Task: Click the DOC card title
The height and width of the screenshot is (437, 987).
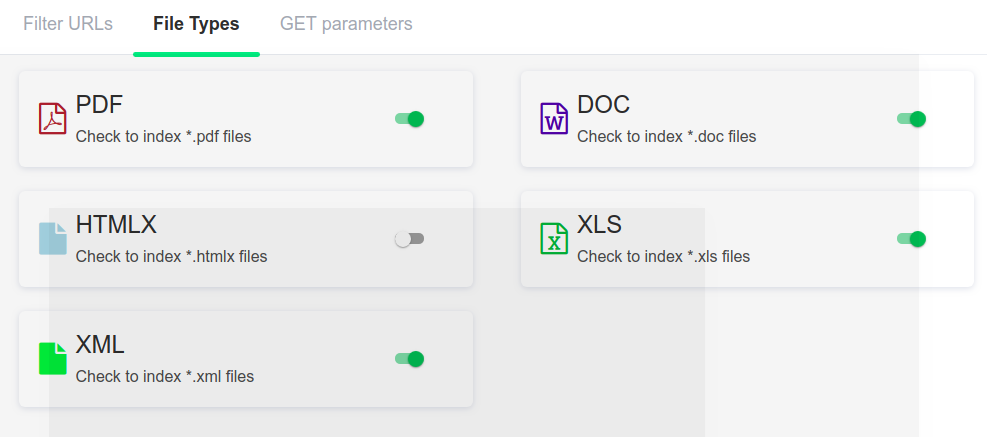Action: click(603, 105)
